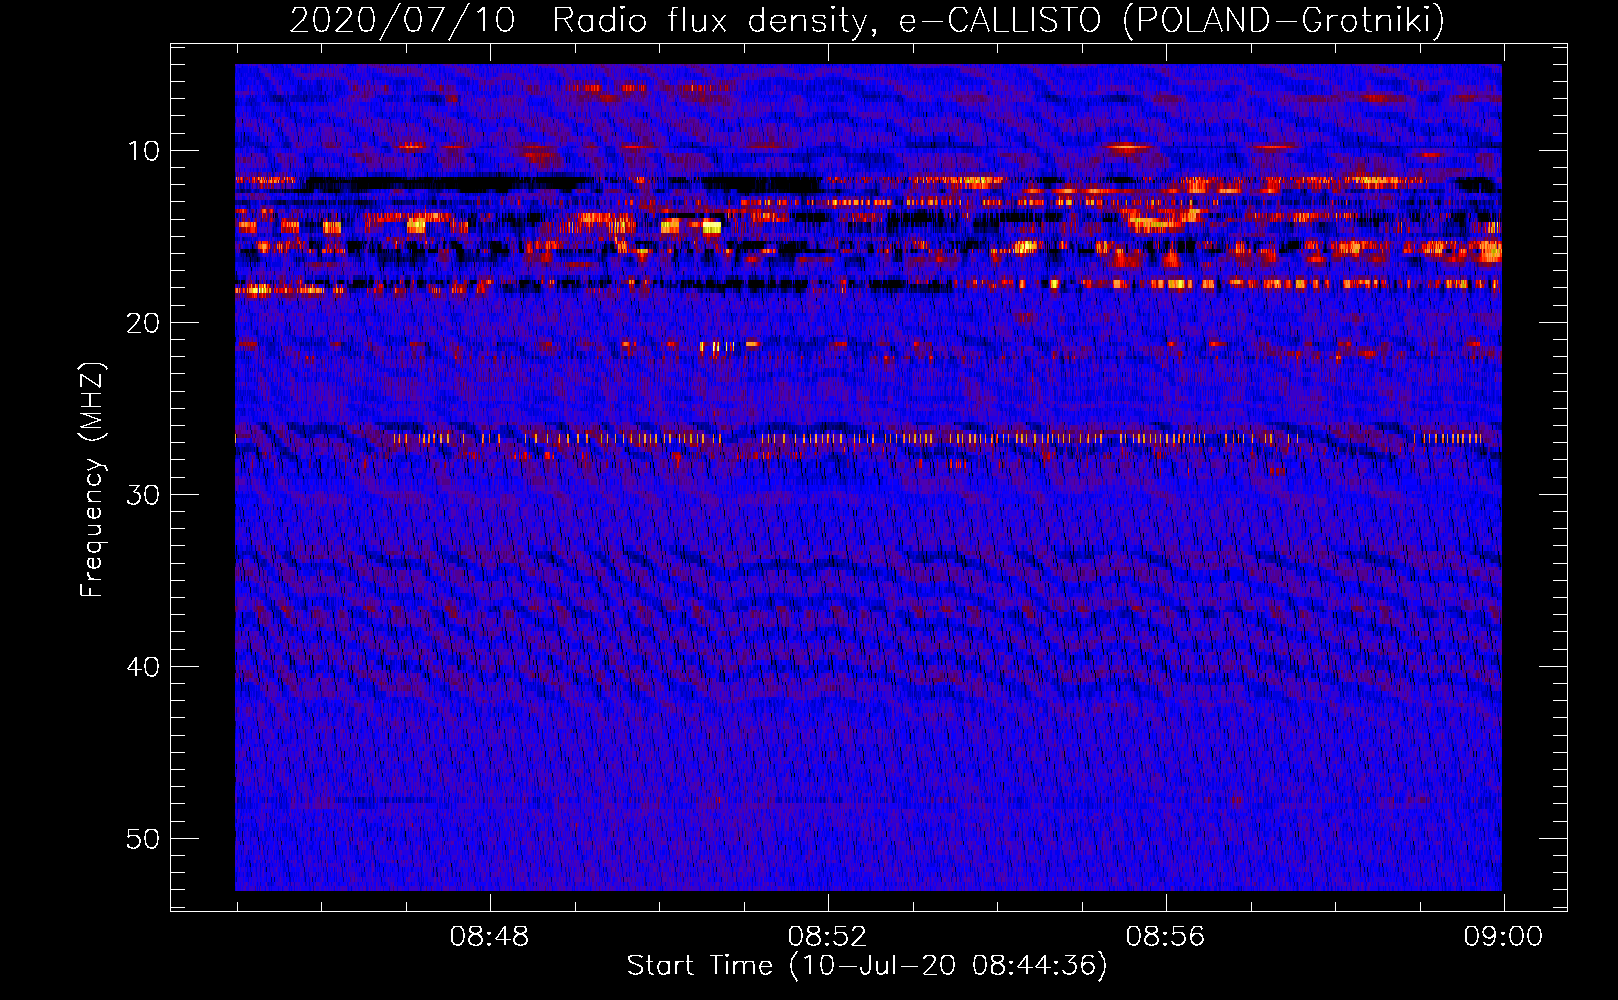Click the "Start Time" x-axis label
Viewport: 1618px width, 1000px height.
coord(867,966)
